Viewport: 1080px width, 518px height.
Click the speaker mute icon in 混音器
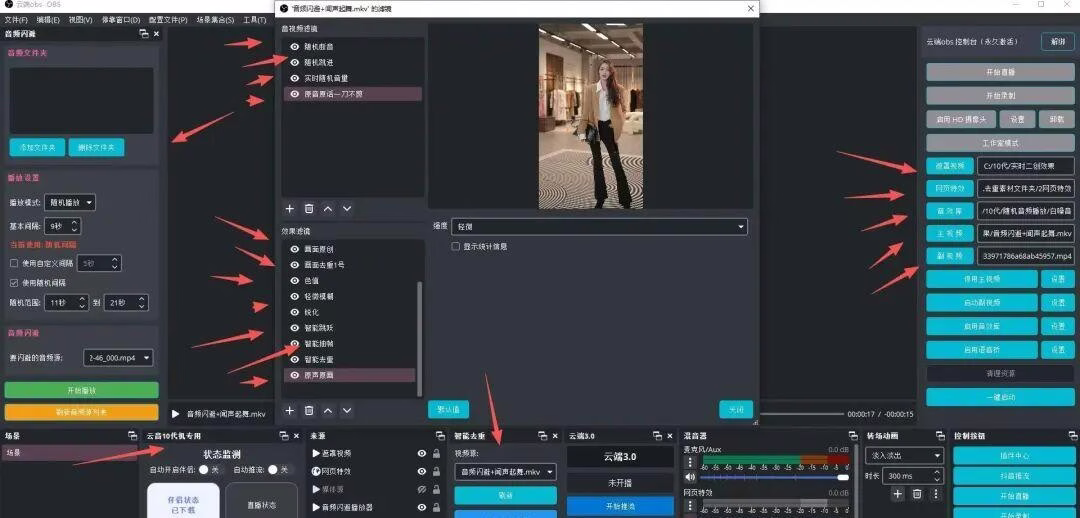[689, 477]
